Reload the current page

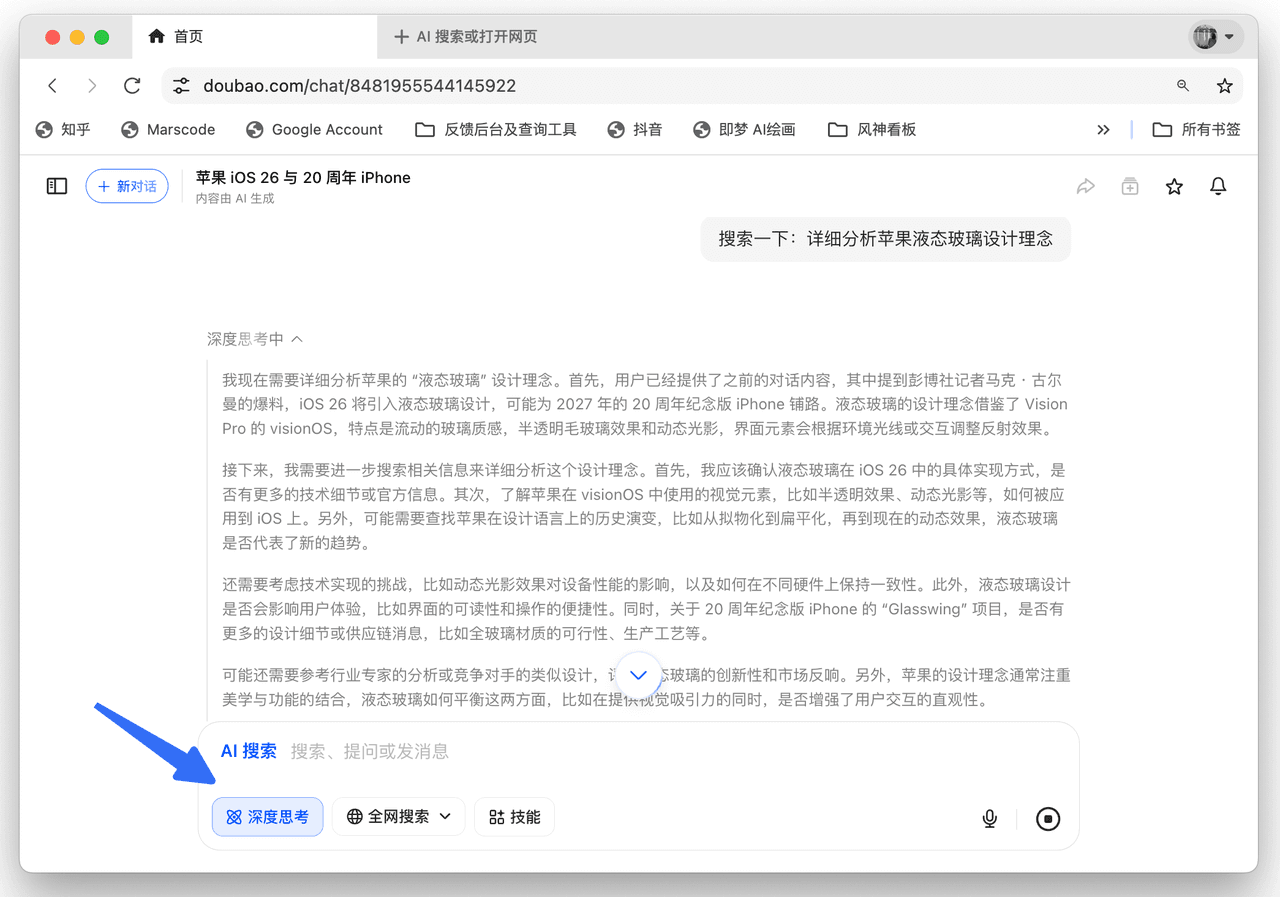132,86
